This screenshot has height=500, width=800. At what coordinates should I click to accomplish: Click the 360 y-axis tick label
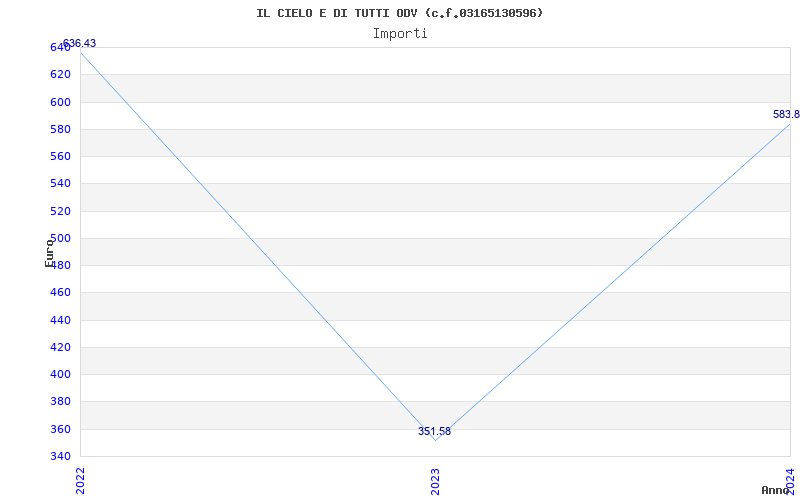[60, 429]
